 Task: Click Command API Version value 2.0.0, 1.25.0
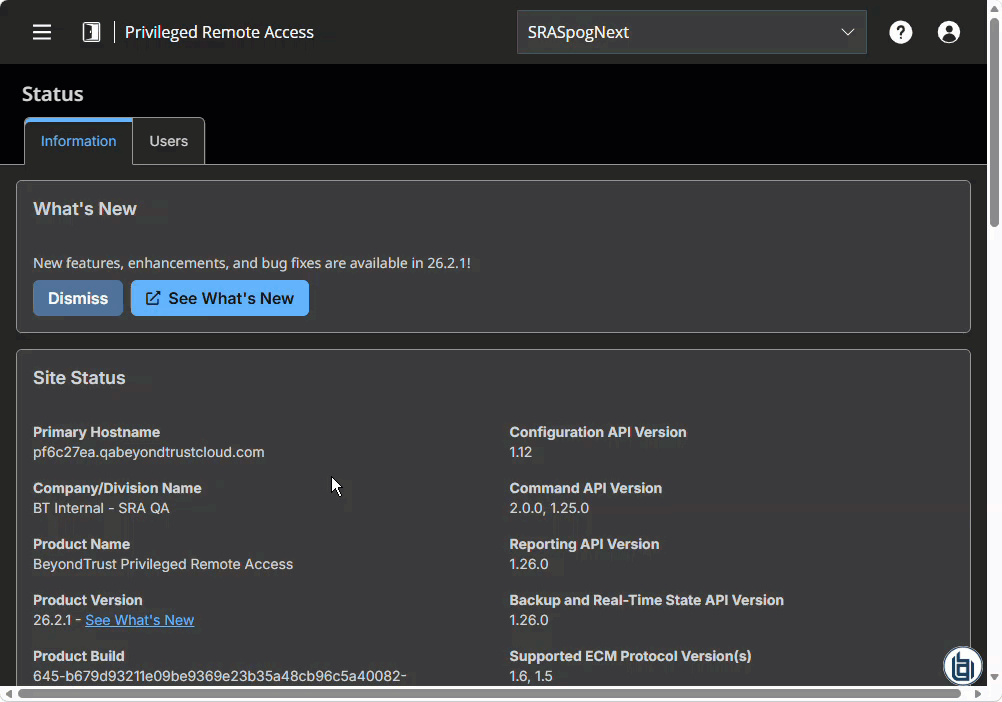[x=550, y=508]
